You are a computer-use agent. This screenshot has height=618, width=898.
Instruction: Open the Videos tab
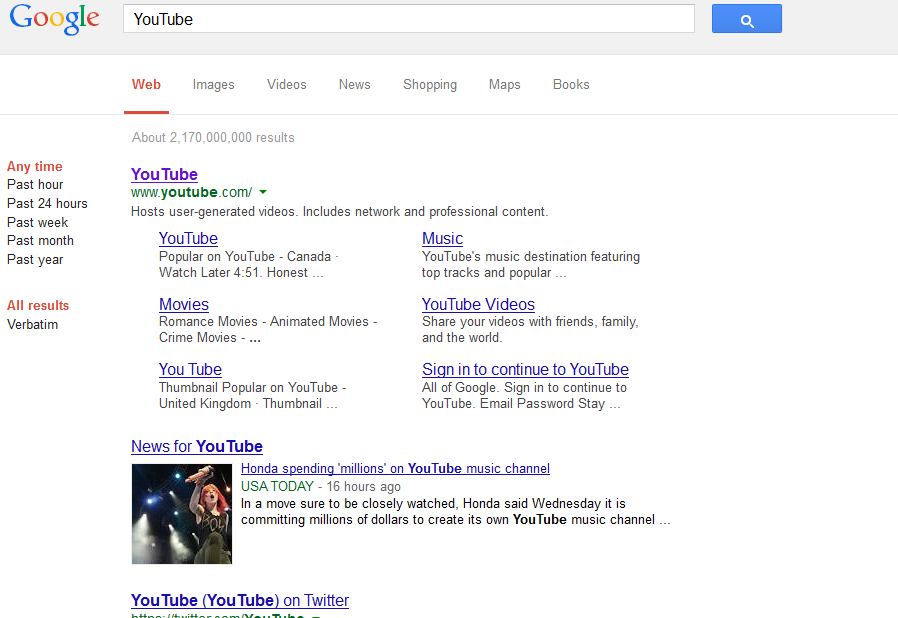[x=286, y=85]
